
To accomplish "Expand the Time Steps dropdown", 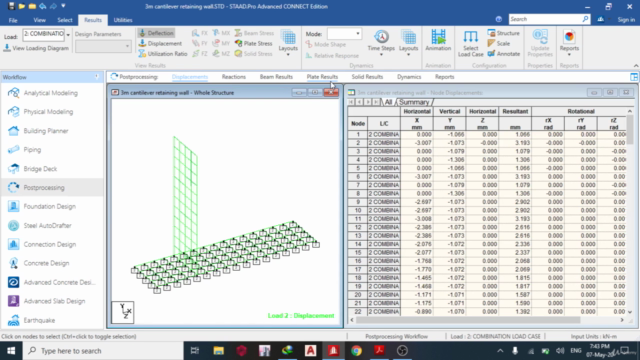I will (381, 55).
